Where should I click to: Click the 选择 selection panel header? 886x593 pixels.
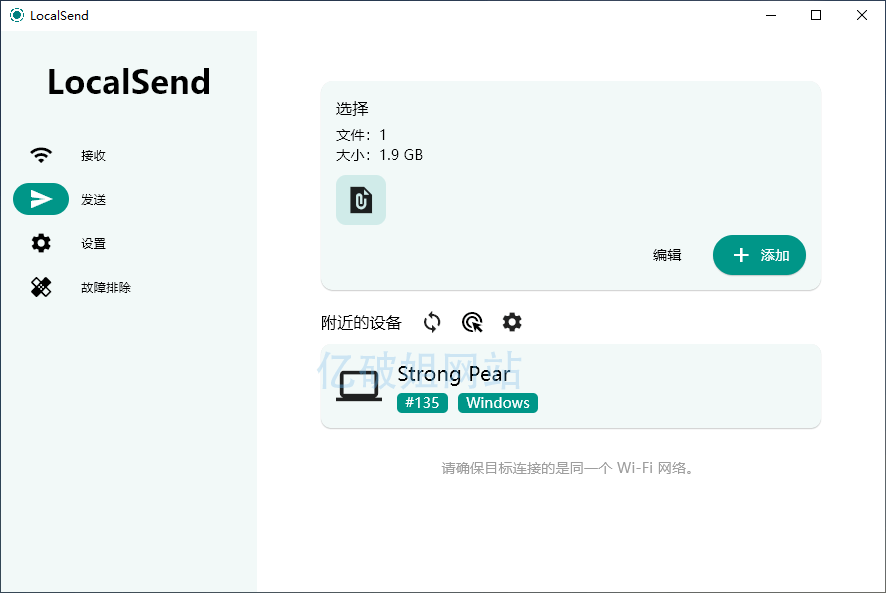click(x=348, y=109)
